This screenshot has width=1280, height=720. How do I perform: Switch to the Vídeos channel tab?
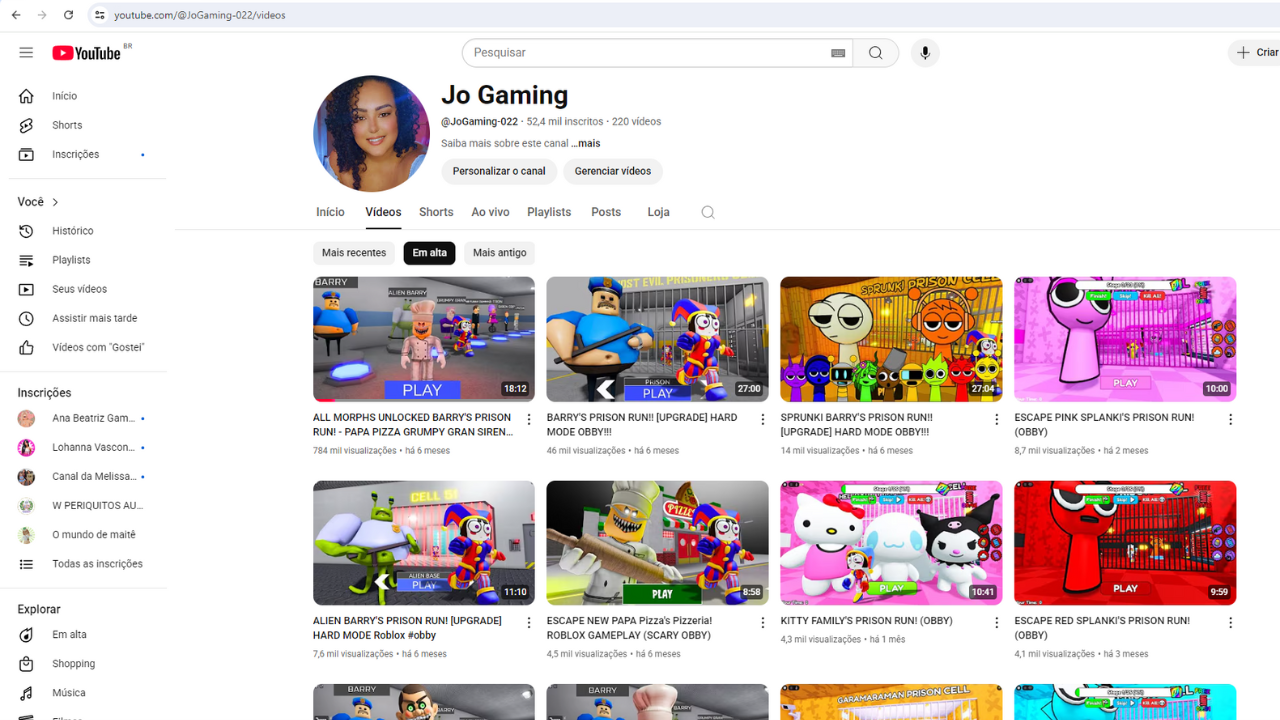pyautogui.click(x=383, y=212)
